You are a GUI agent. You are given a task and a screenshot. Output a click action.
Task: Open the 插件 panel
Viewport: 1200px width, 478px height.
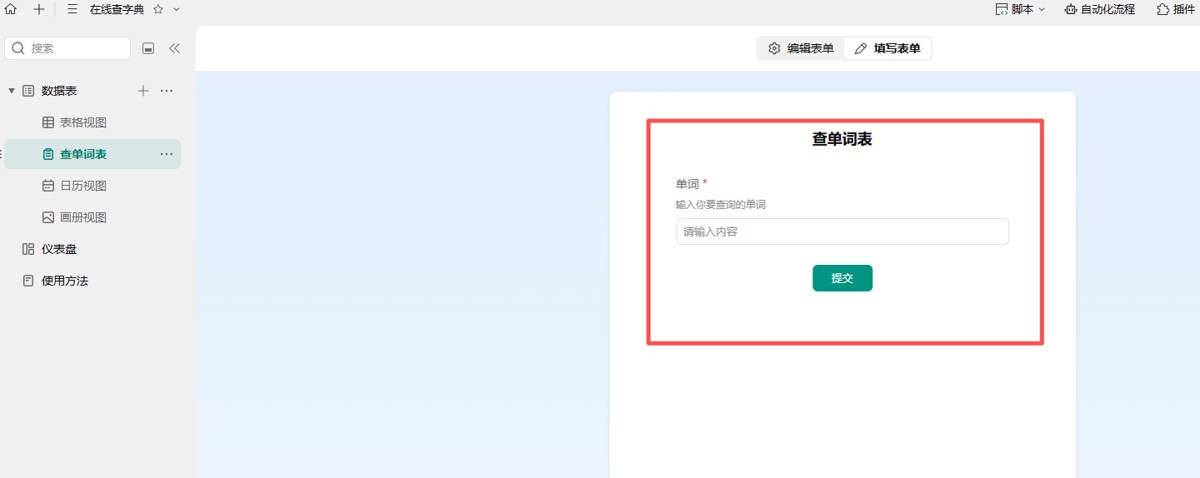point(1176,9)
